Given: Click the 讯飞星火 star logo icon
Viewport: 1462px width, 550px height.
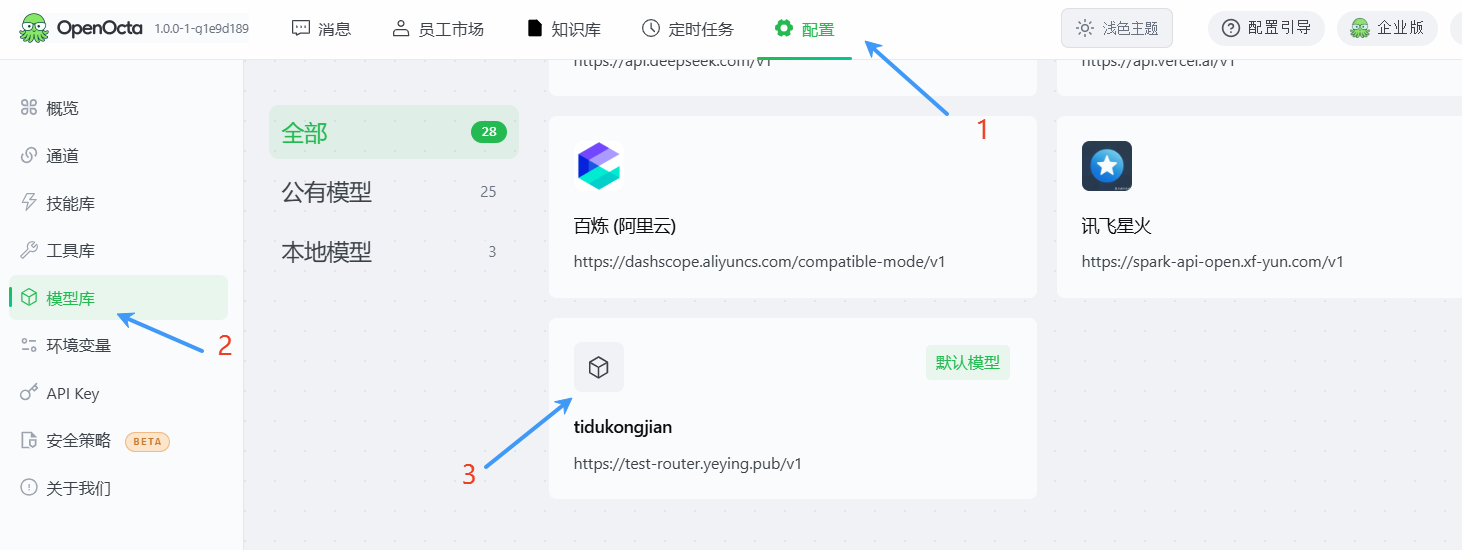Looking at the screenshot, I should tap(1107, 166).
